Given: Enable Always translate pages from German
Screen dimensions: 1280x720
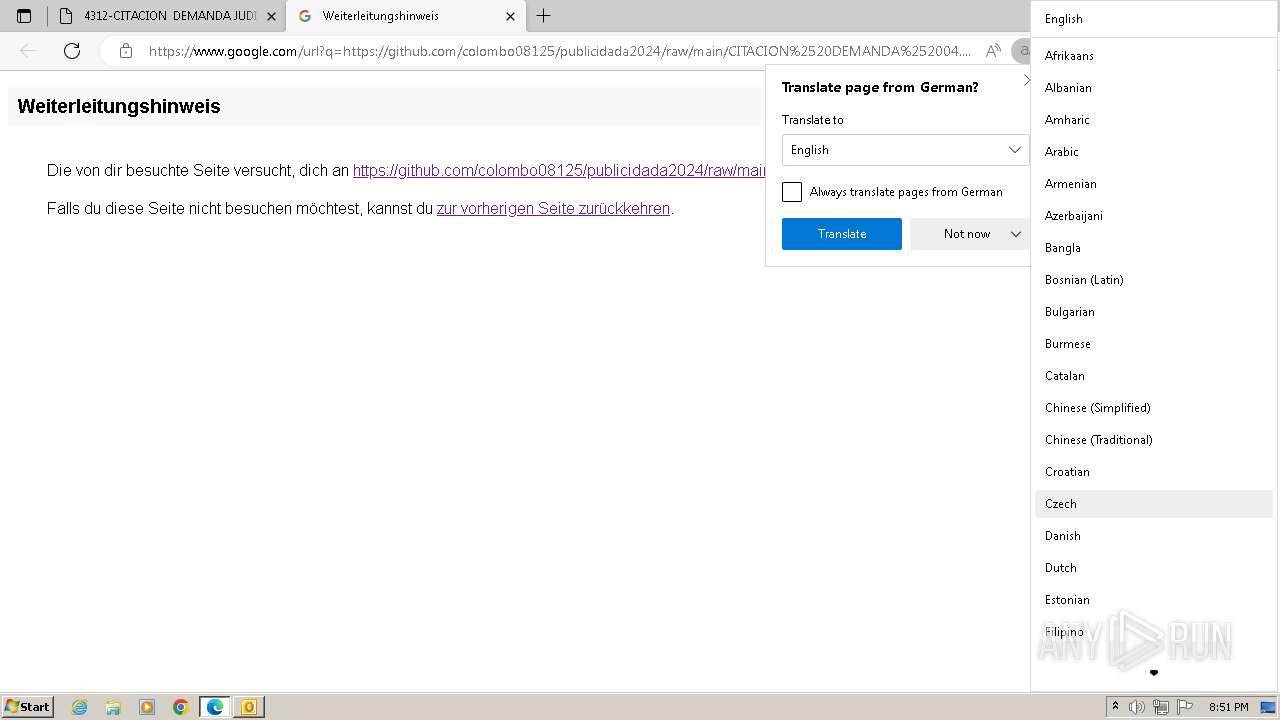Looking at the screenshot, I should [792, 192].
